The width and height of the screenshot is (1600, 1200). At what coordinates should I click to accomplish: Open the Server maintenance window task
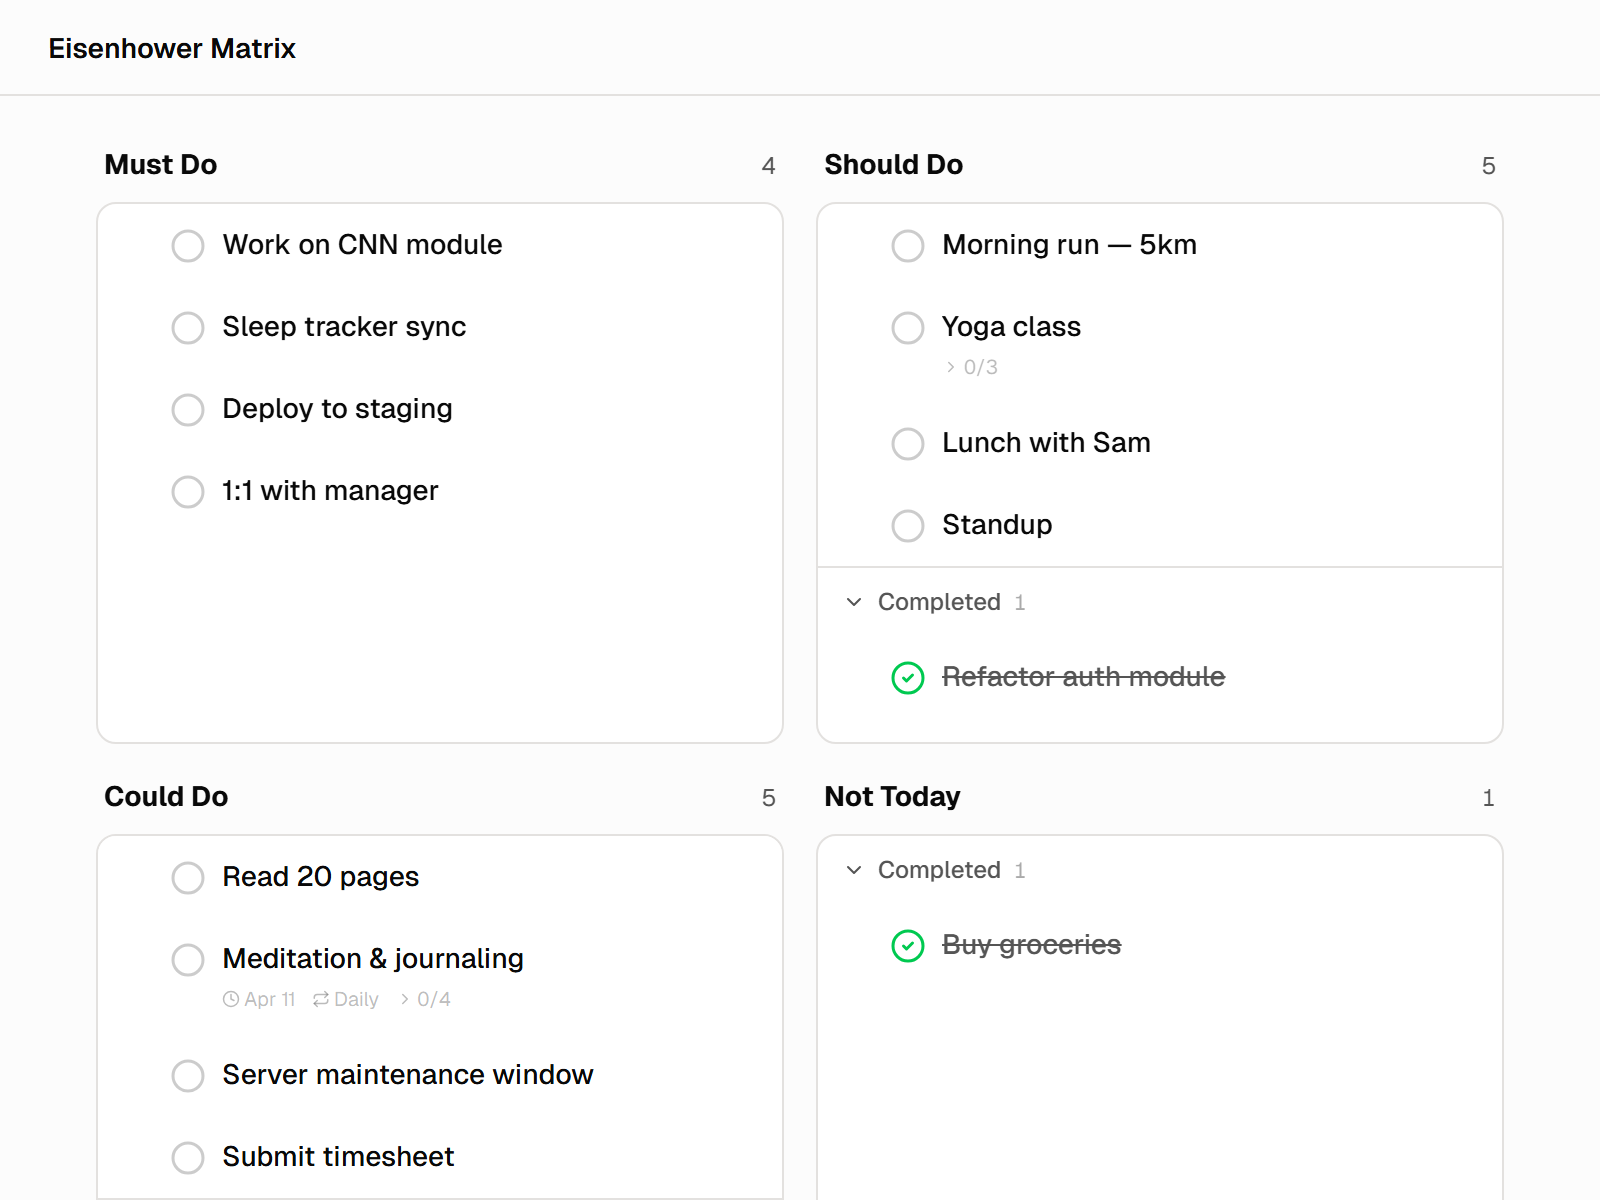408,1074
